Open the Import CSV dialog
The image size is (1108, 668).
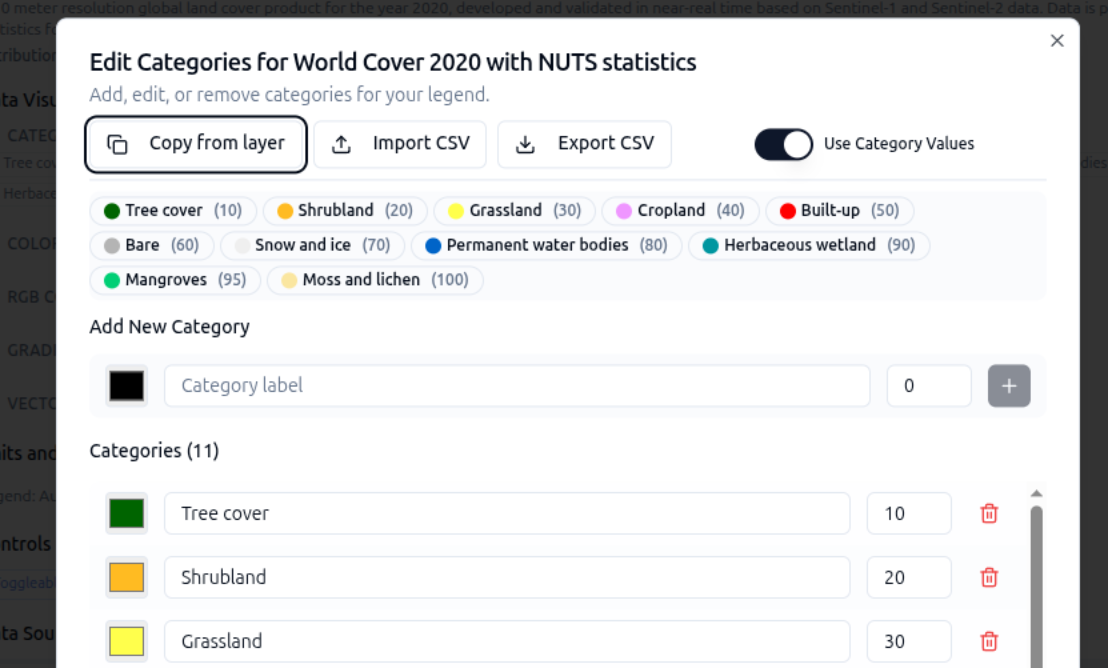pyautogui.click(x=400, y=144)
